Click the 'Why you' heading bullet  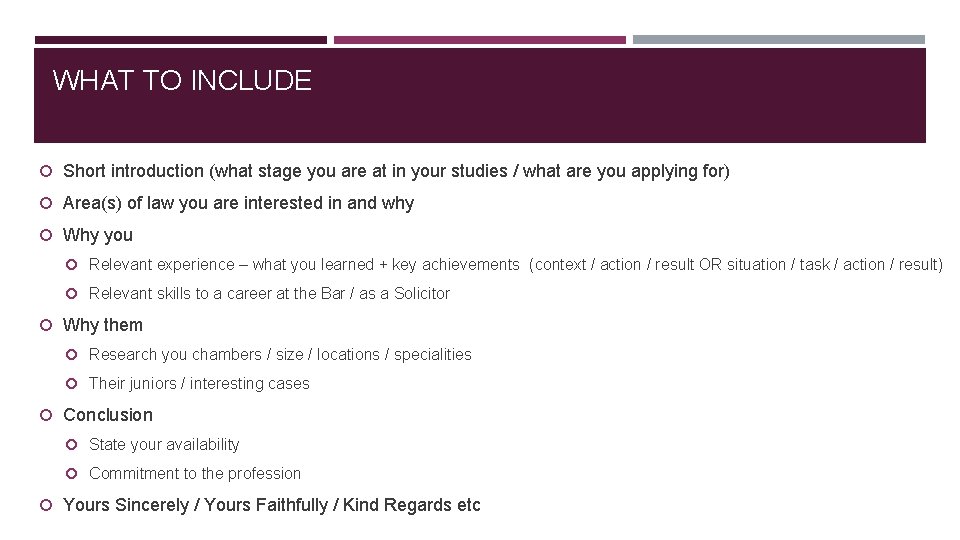click(x=98, y=235)
